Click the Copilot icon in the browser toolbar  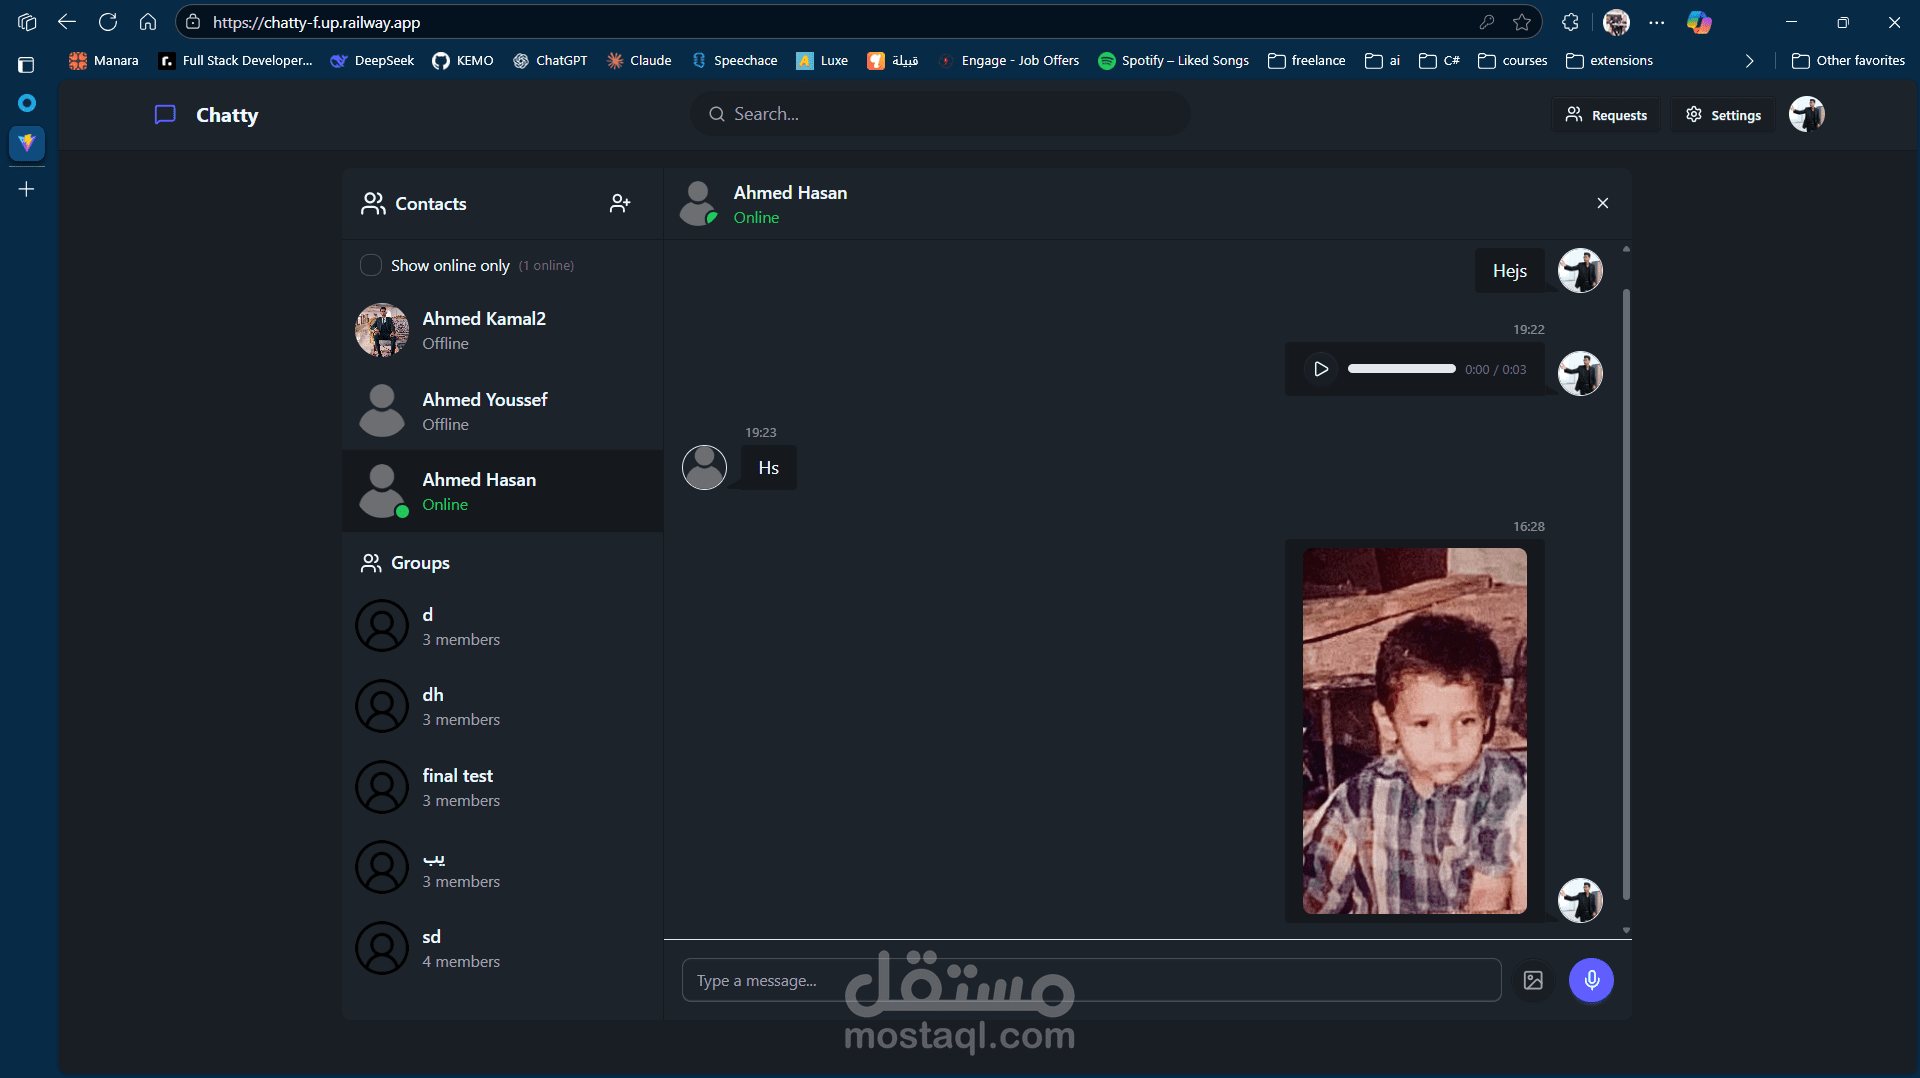(1699, 22)
